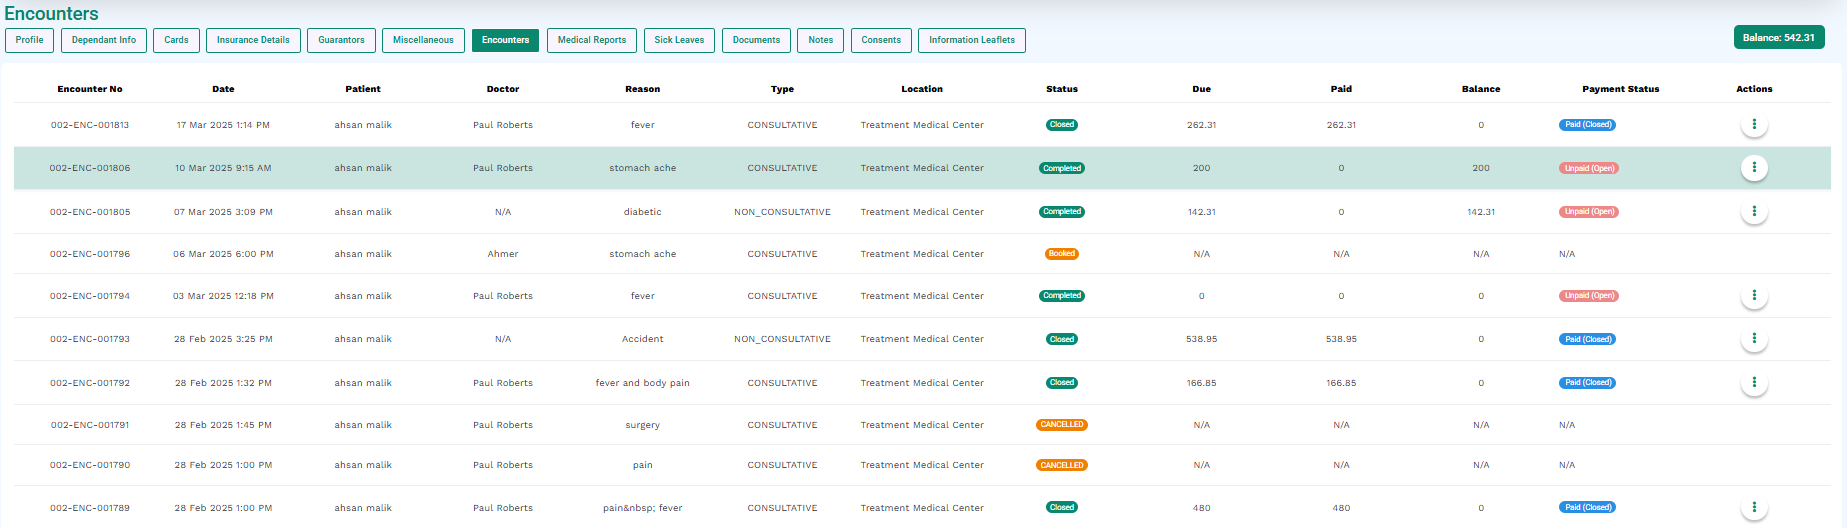Select encounter number 002-ENC-001794
Viewport: 1847px width, 528px height.
coord(90,296)
